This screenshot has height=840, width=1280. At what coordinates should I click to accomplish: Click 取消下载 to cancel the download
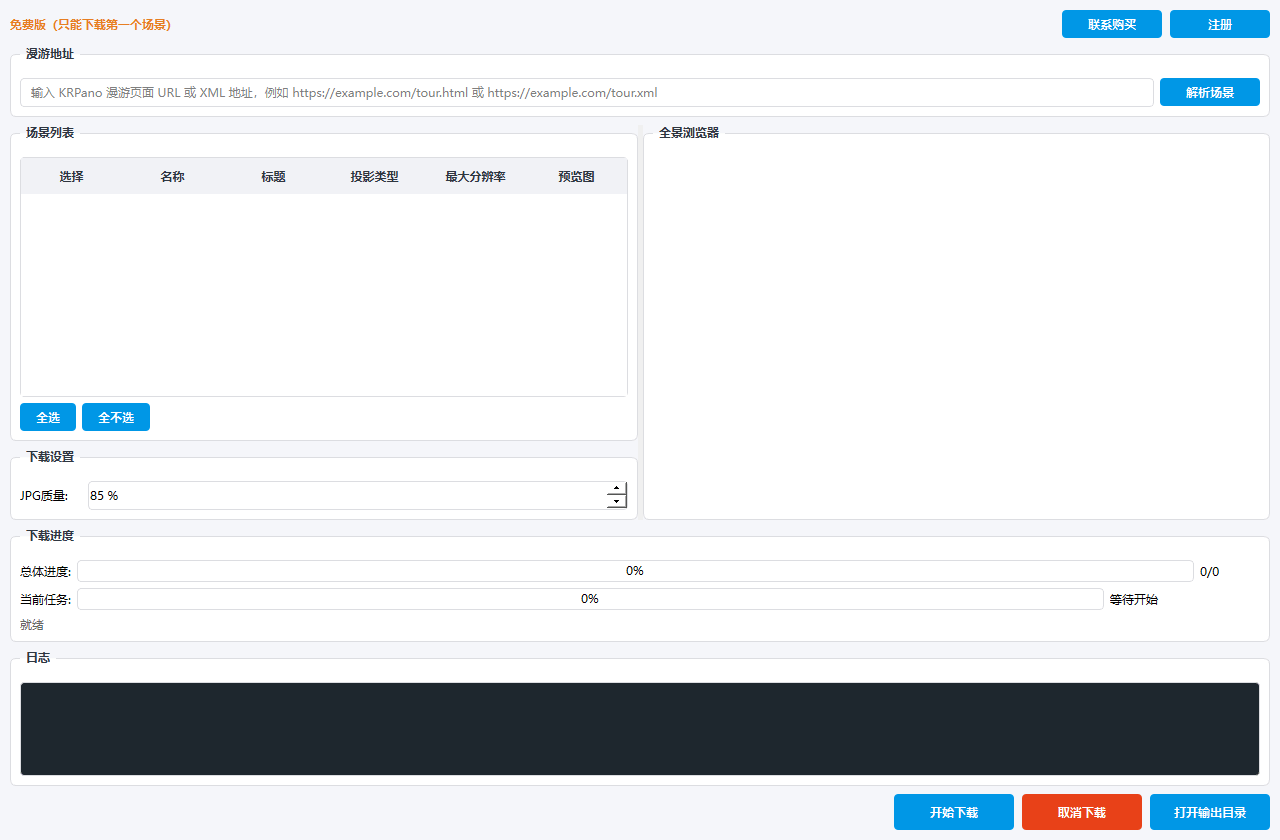[x=1082, y=812]
